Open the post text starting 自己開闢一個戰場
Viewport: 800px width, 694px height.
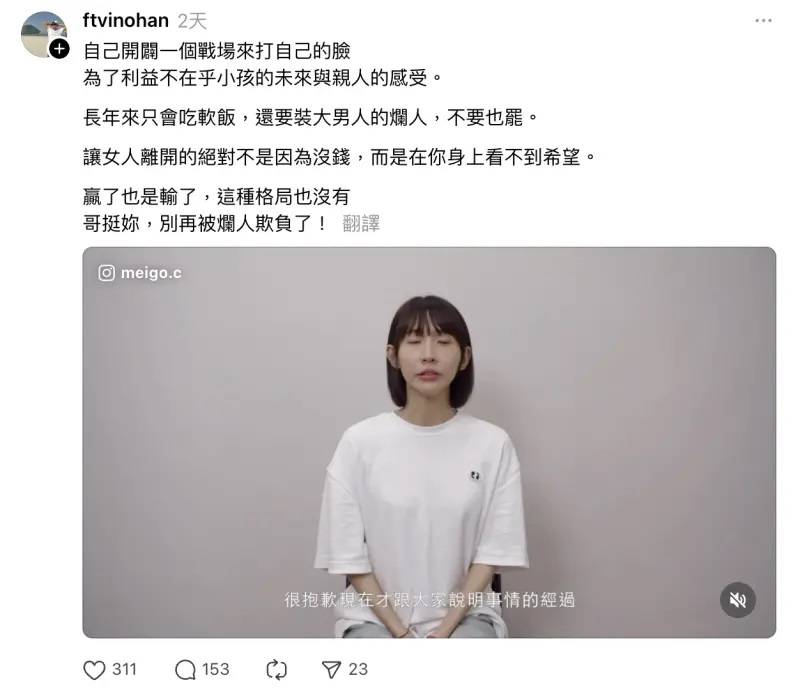217,51
